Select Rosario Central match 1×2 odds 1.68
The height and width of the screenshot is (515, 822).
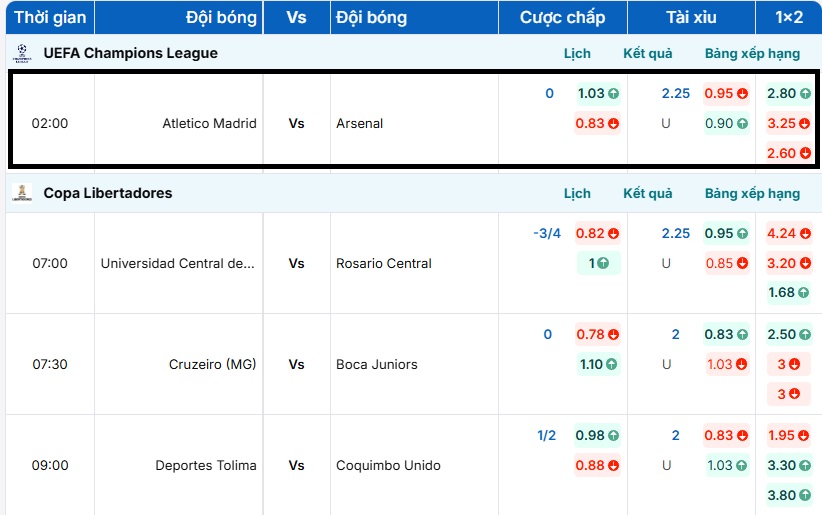[x=789, y=293]
